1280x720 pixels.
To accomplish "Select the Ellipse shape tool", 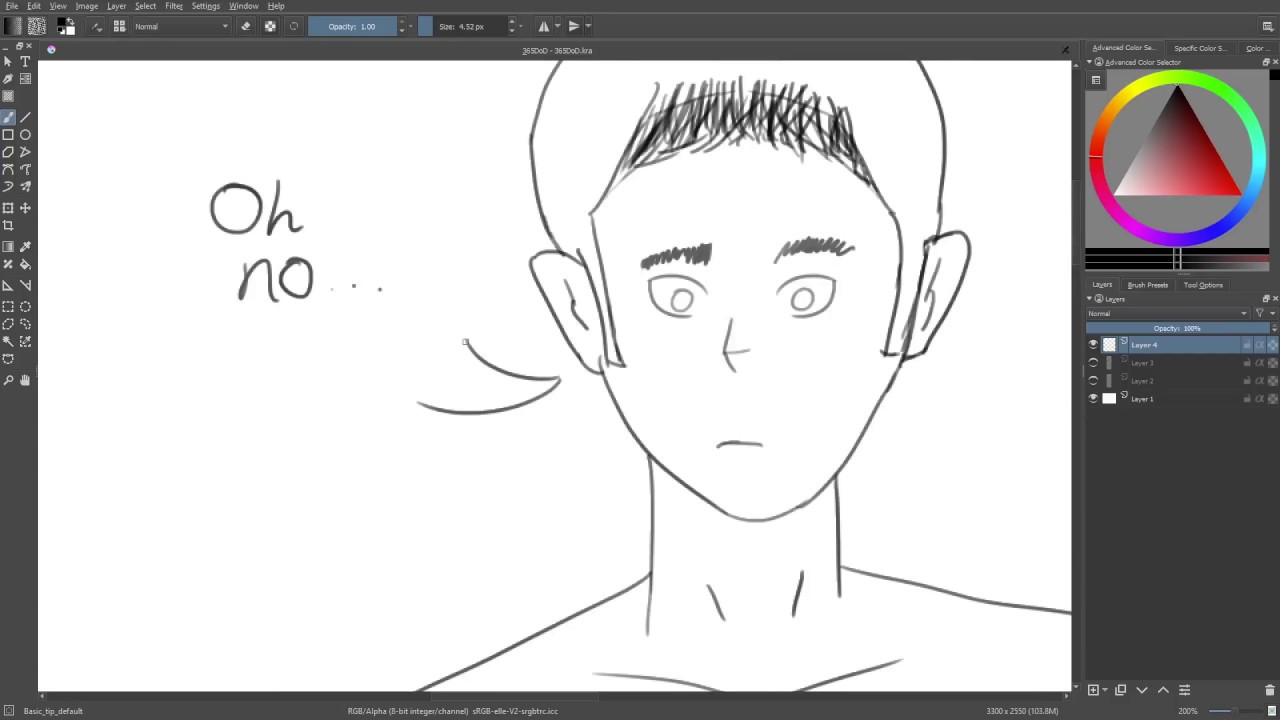I will [x=25, y=135].
